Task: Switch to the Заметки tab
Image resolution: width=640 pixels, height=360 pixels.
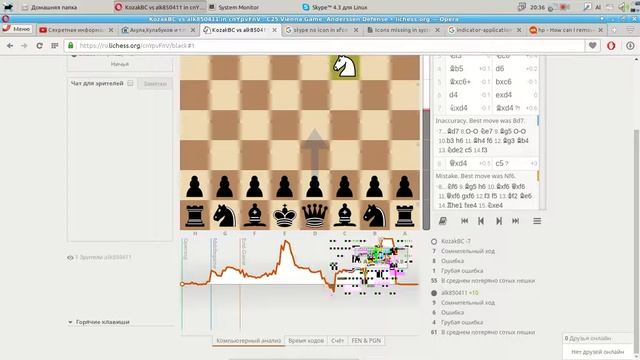Action: click(155, 84)
